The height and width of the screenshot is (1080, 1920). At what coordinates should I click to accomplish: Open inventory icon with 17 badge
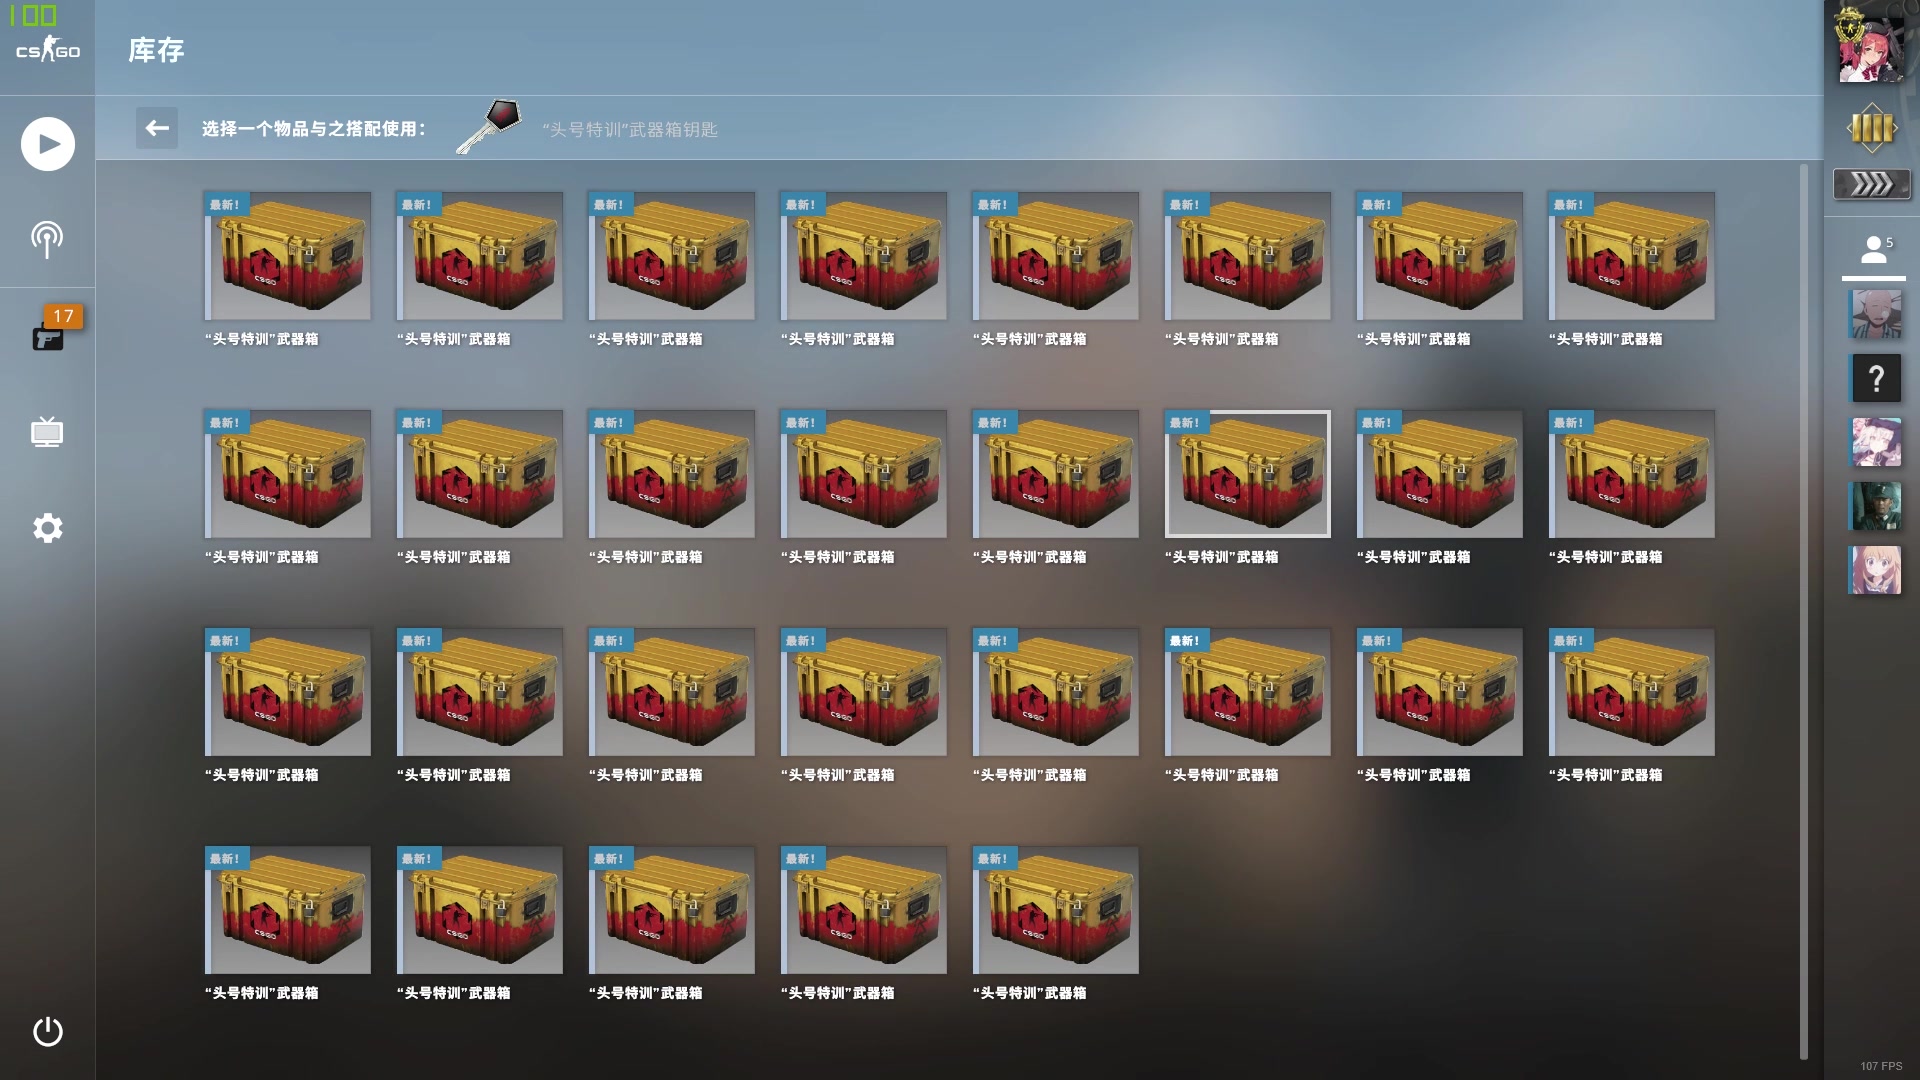(48, 336)
